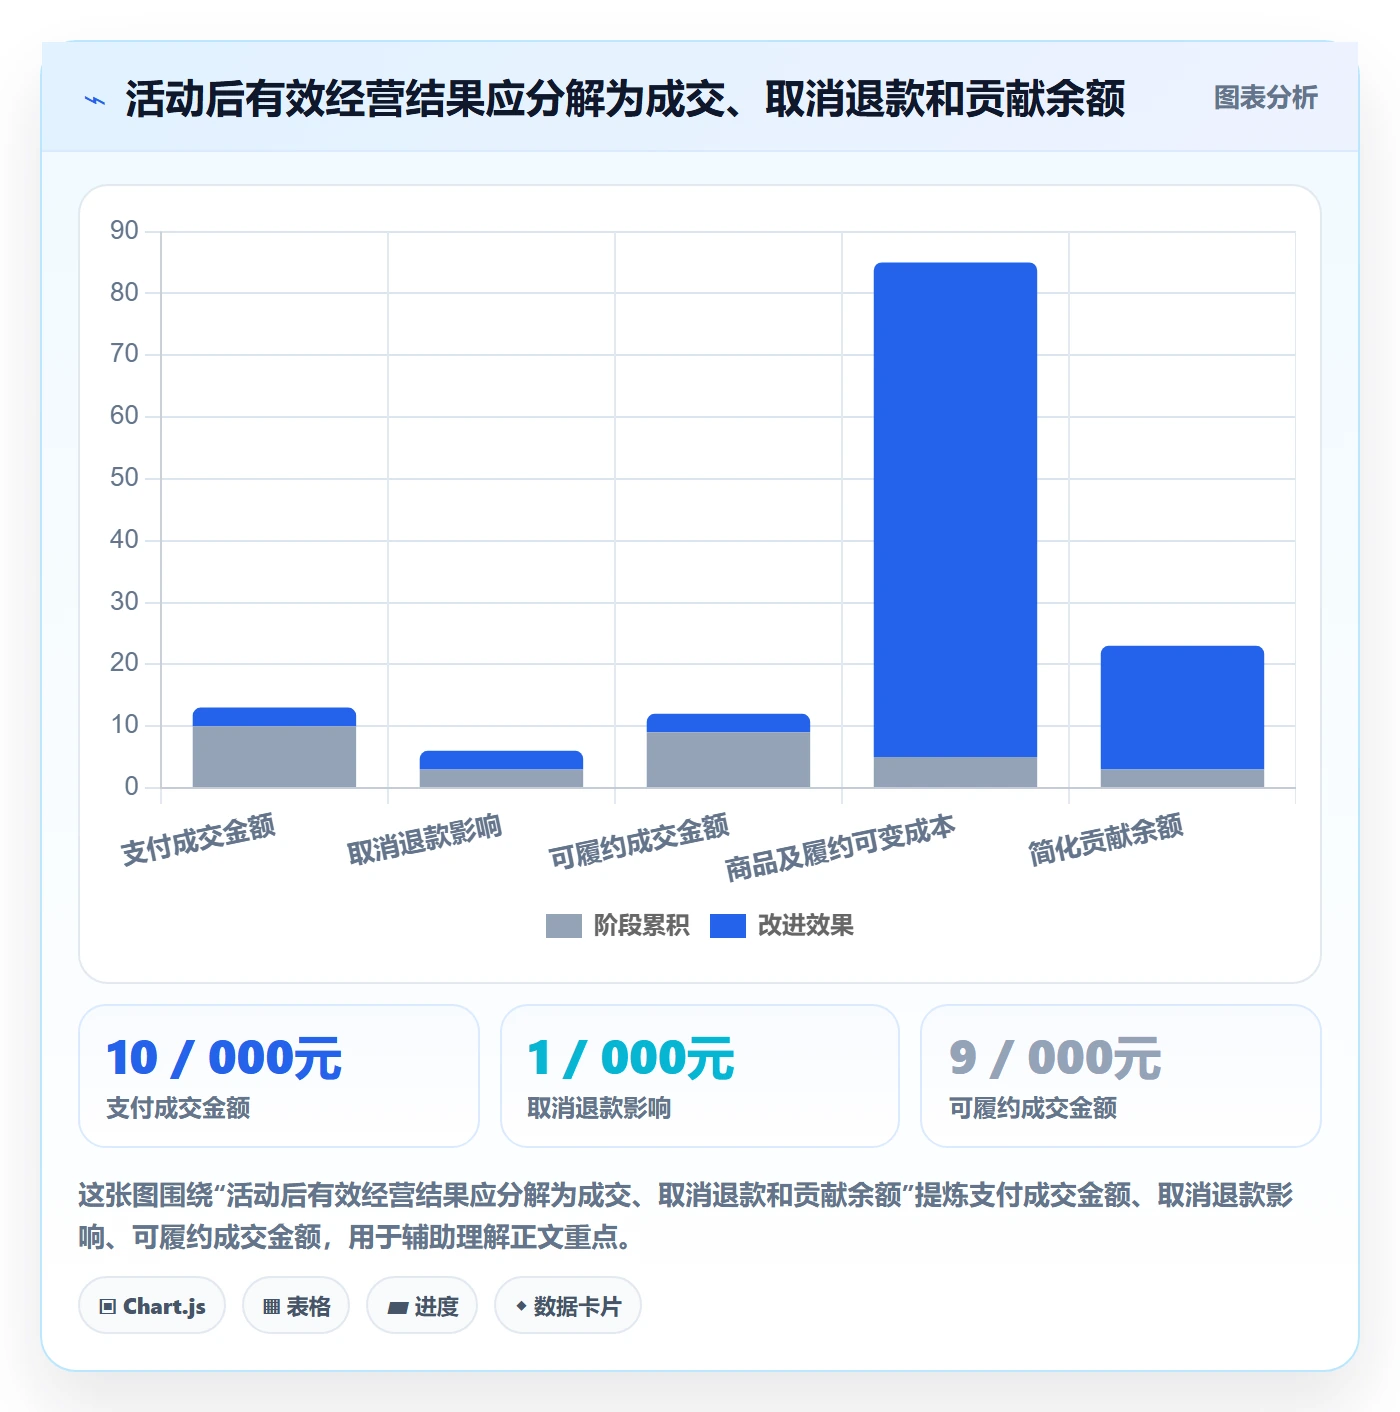Screen dimensions: 1400x1412
Task: Click the lightning bolt icon beside title
Action: click(95, 99)
